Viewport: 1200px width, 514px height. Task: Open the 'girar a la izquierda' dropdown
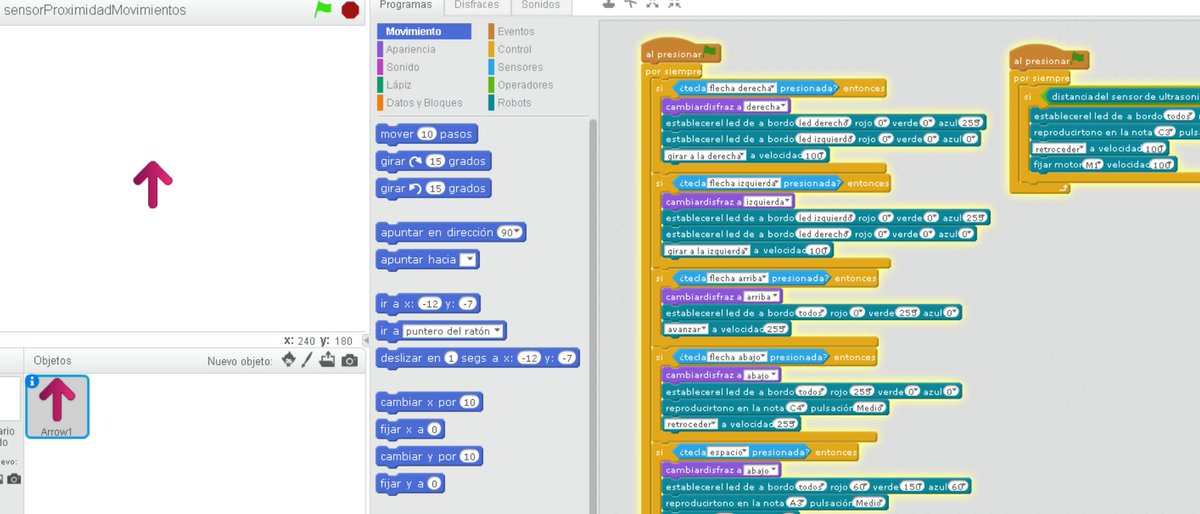click(x=708, y=250)
